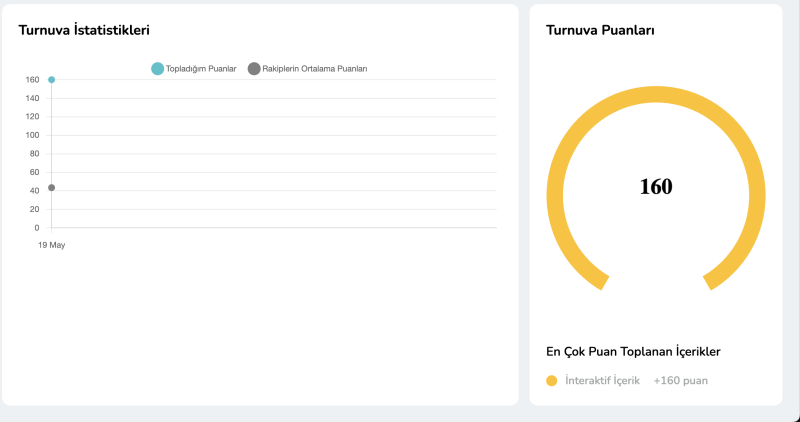Click the 120 label on the y-axis
This screenshot has height=422, width=800.
(x=33, y=116)
